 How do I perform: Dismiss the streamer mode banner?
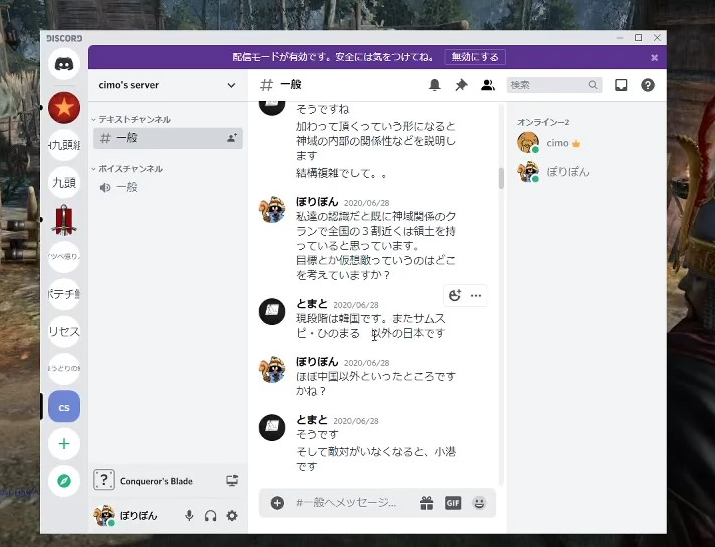pos(654,57)
